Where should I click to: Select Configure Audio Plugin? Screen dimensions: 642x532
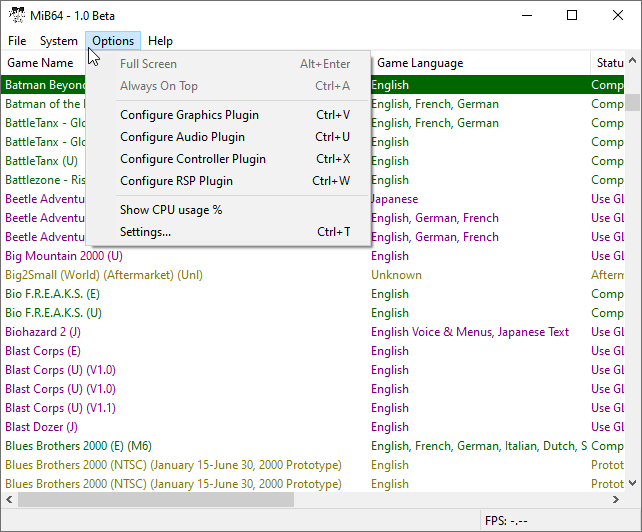pos(182,137)
